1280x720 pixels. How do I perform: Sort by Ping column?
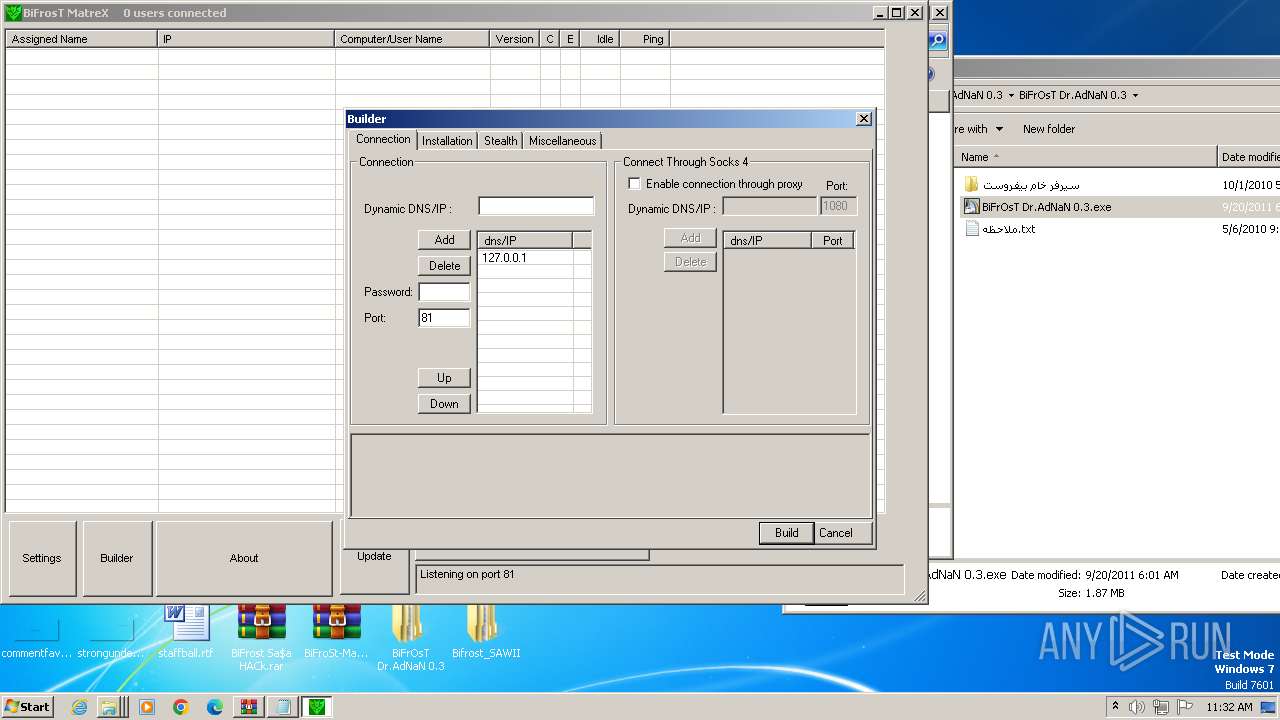click(645, 39)
